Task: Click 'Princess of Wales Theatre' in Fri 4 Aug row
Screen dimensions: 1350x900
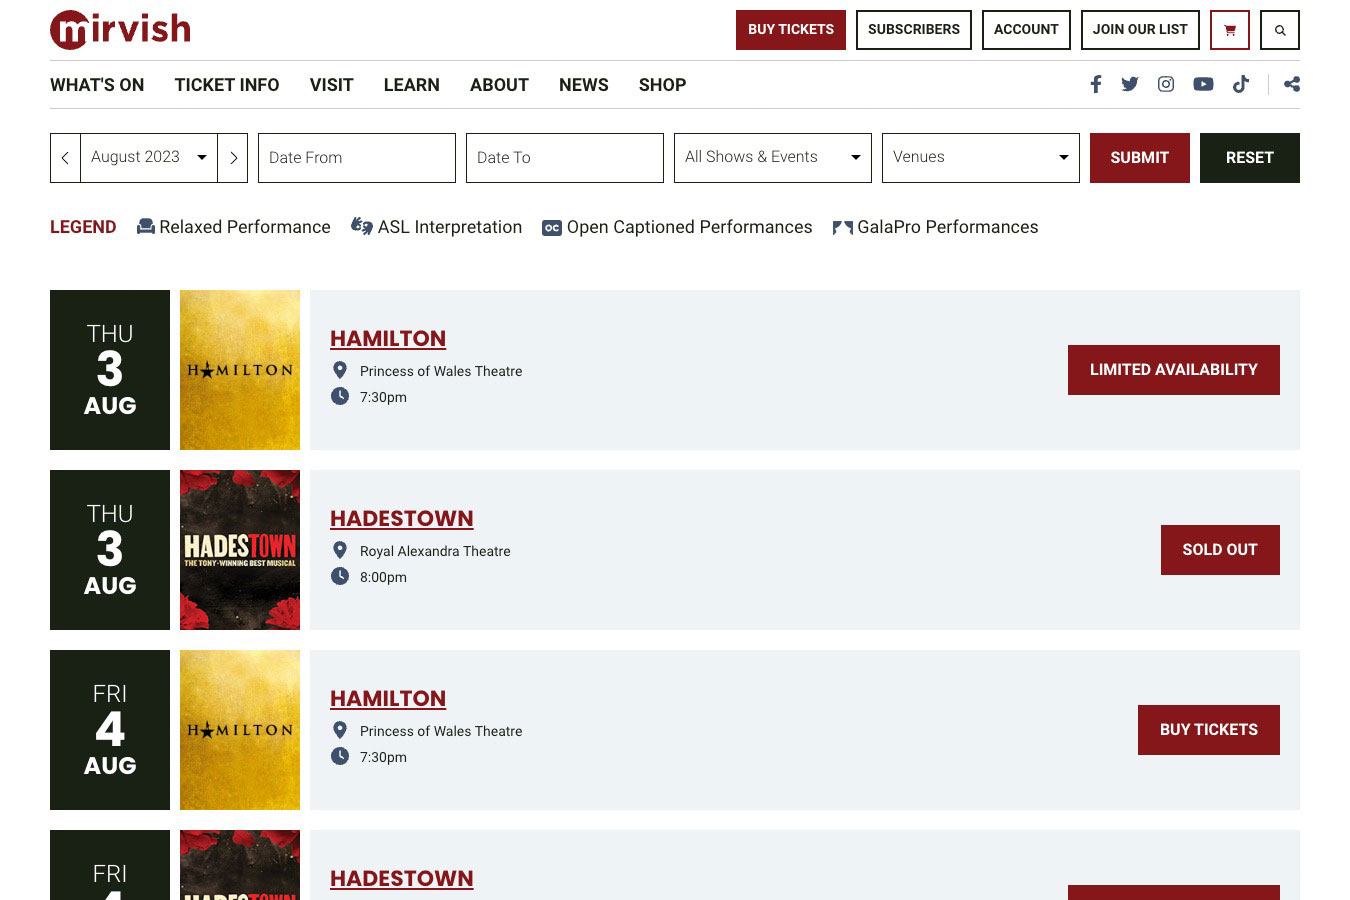Action: click(441, 731)
